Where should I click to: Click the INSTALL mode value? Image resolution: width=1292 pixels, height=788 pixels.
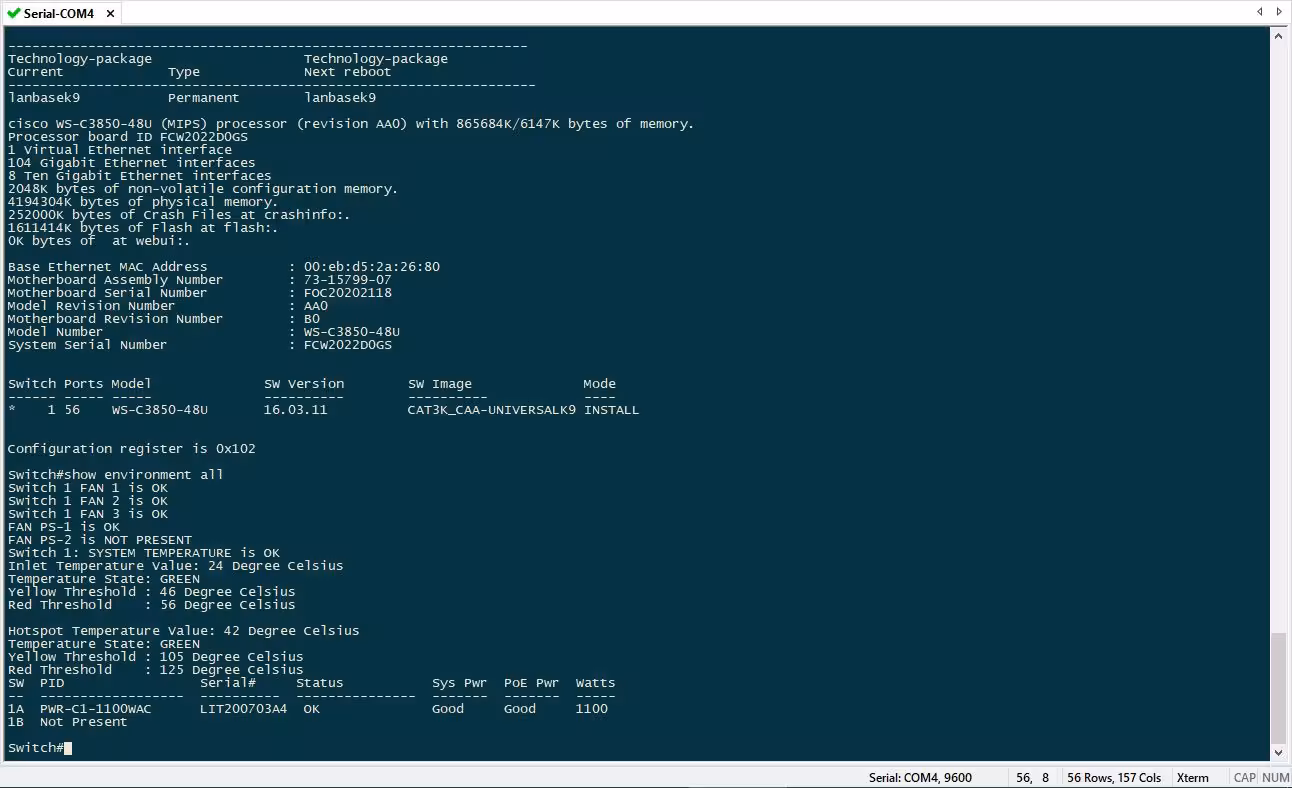612,410
